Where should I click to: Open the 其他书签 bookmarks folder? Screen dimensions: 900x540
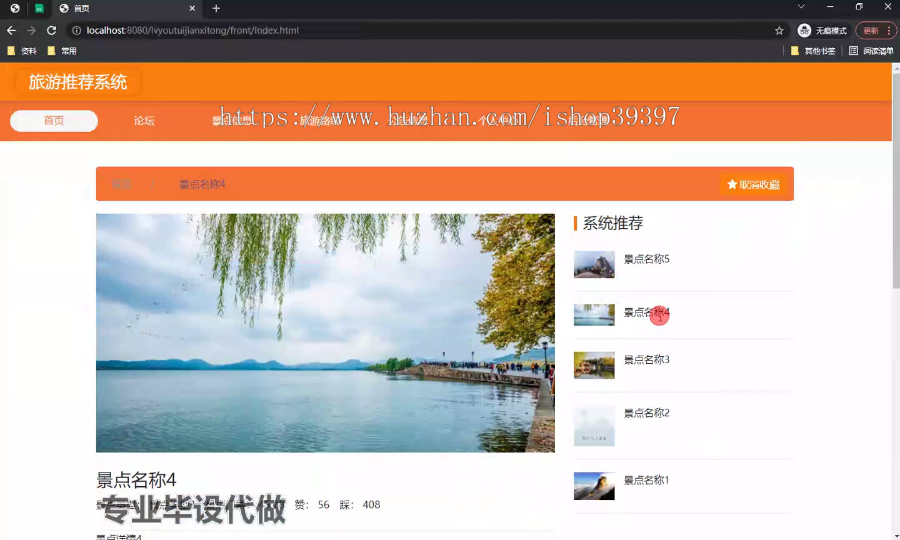tap(813, 51)
